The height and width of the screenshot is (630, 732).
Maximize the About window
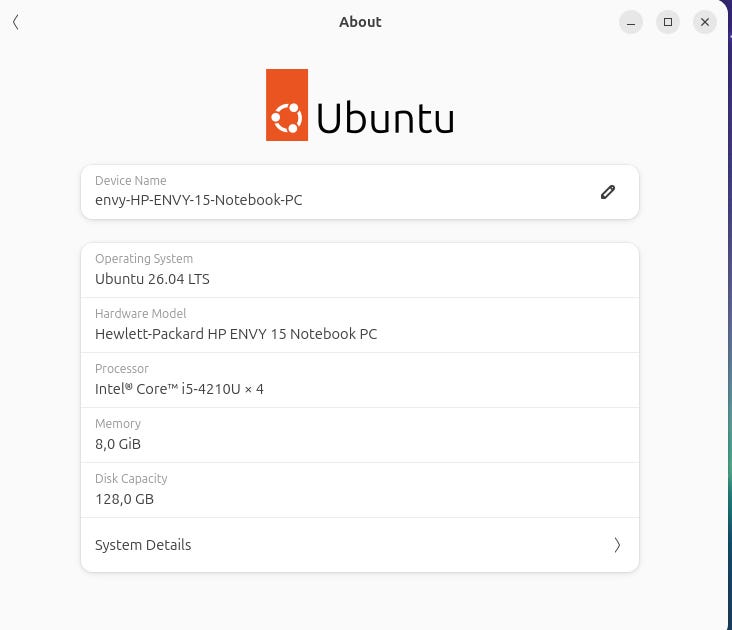(668, 22)
